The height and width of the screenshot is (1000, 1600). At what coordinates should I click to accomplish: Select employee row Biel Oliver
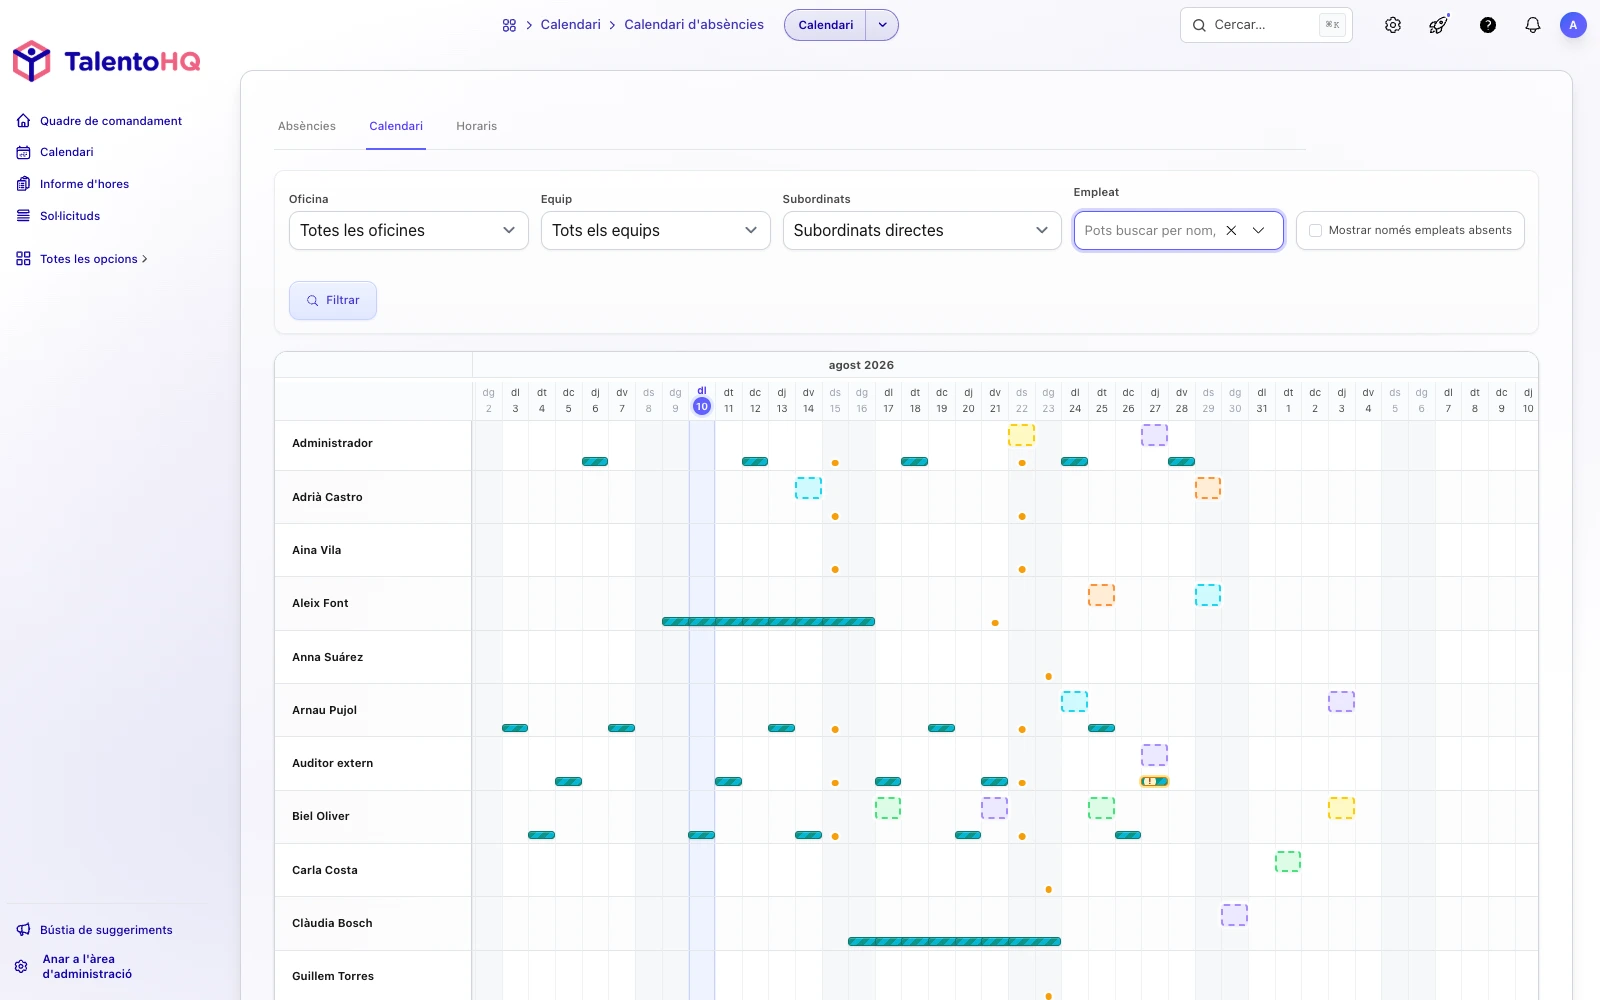[320, 816]
